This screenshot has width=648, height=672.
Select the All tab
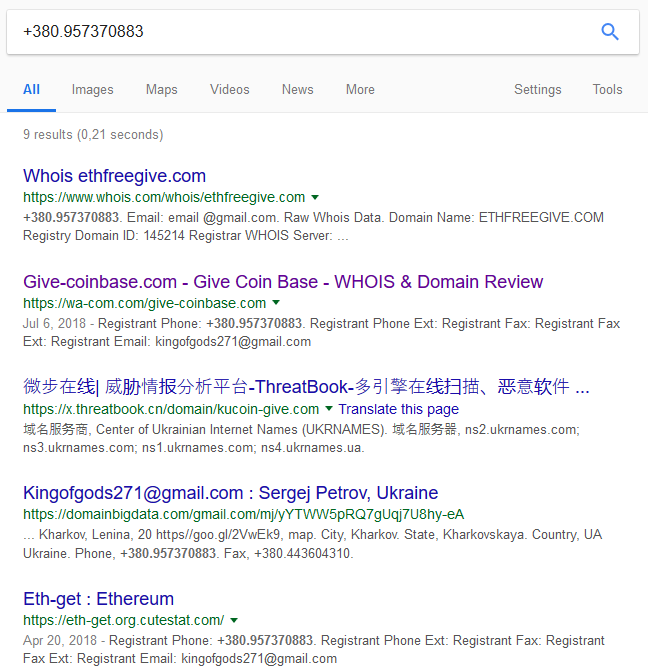31,90
